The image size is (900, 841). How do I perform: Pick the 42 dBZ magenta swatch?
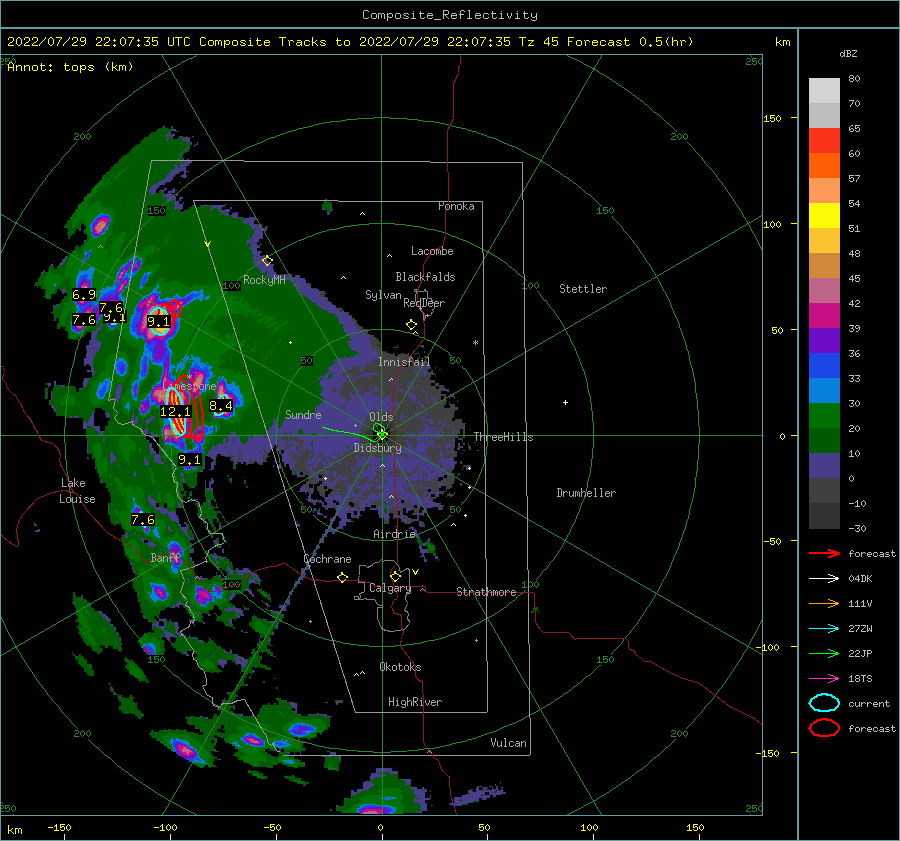(824, 316)
